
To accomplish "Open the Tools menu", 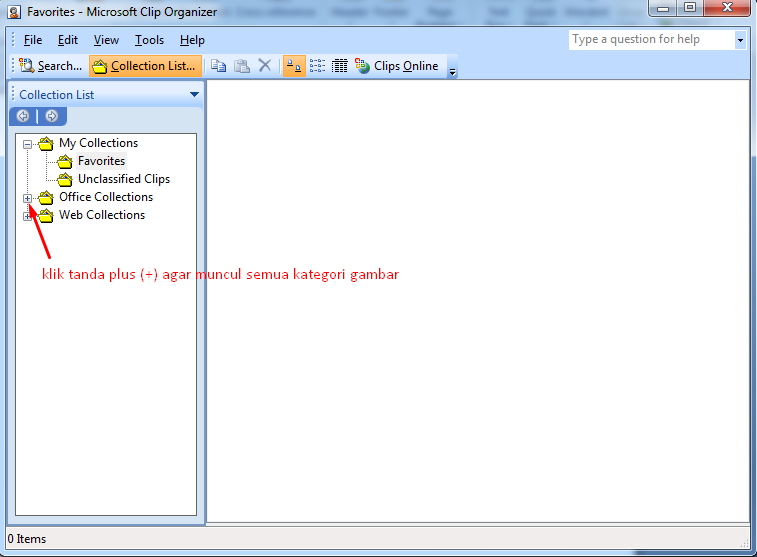I will [149, 40].
